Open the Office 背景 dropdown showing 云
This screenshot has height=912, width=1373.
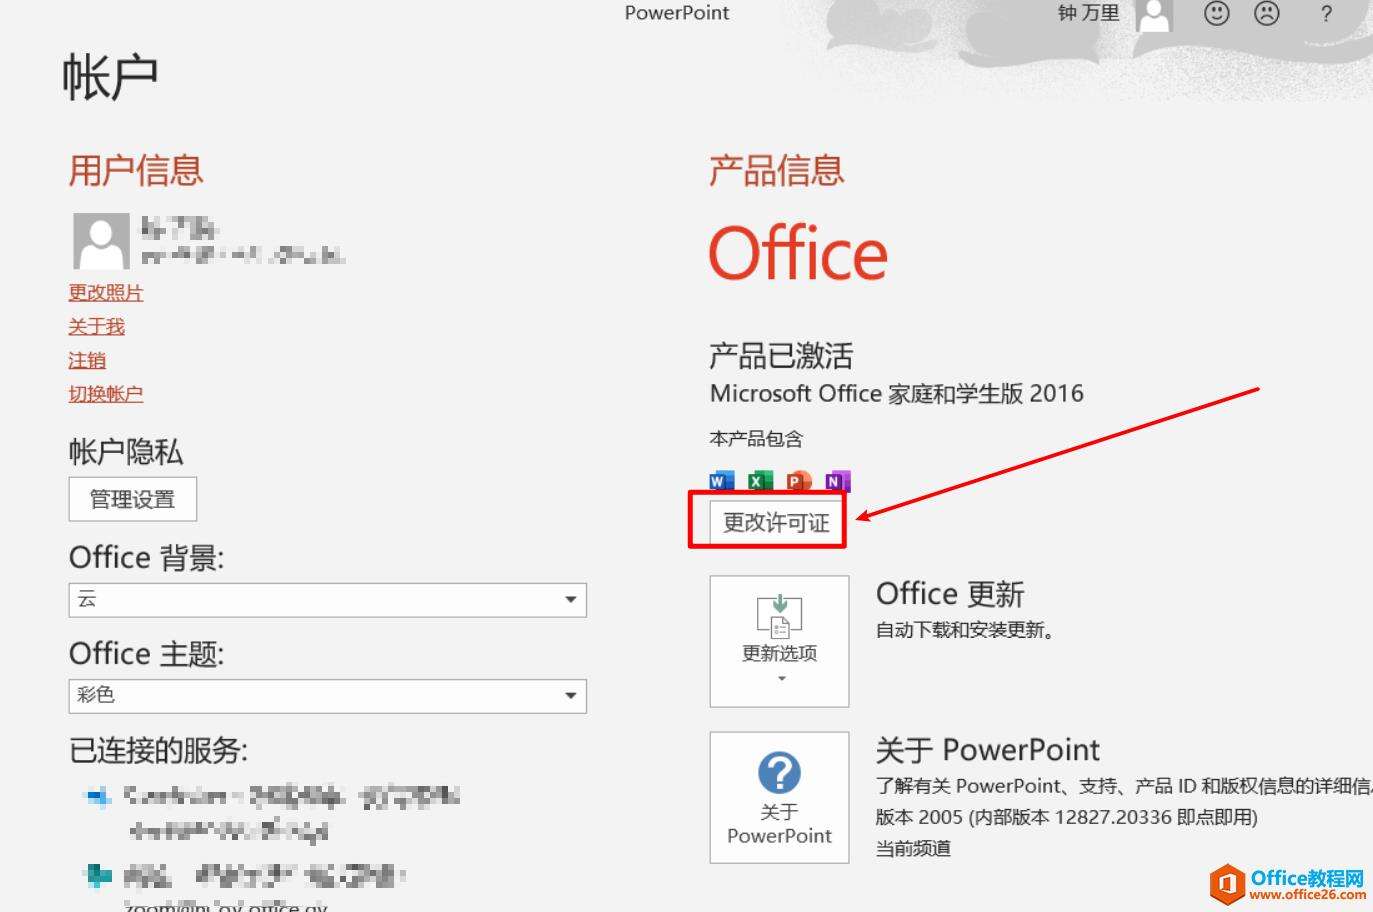coord(327,600)
